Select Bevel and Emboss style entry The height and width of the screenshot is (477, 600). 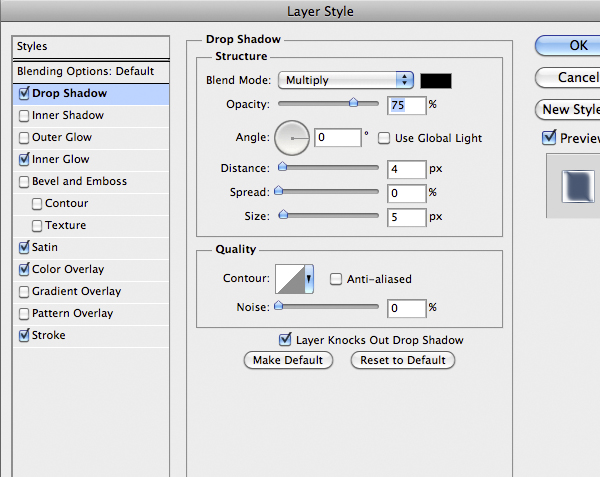tap(79, 182)
